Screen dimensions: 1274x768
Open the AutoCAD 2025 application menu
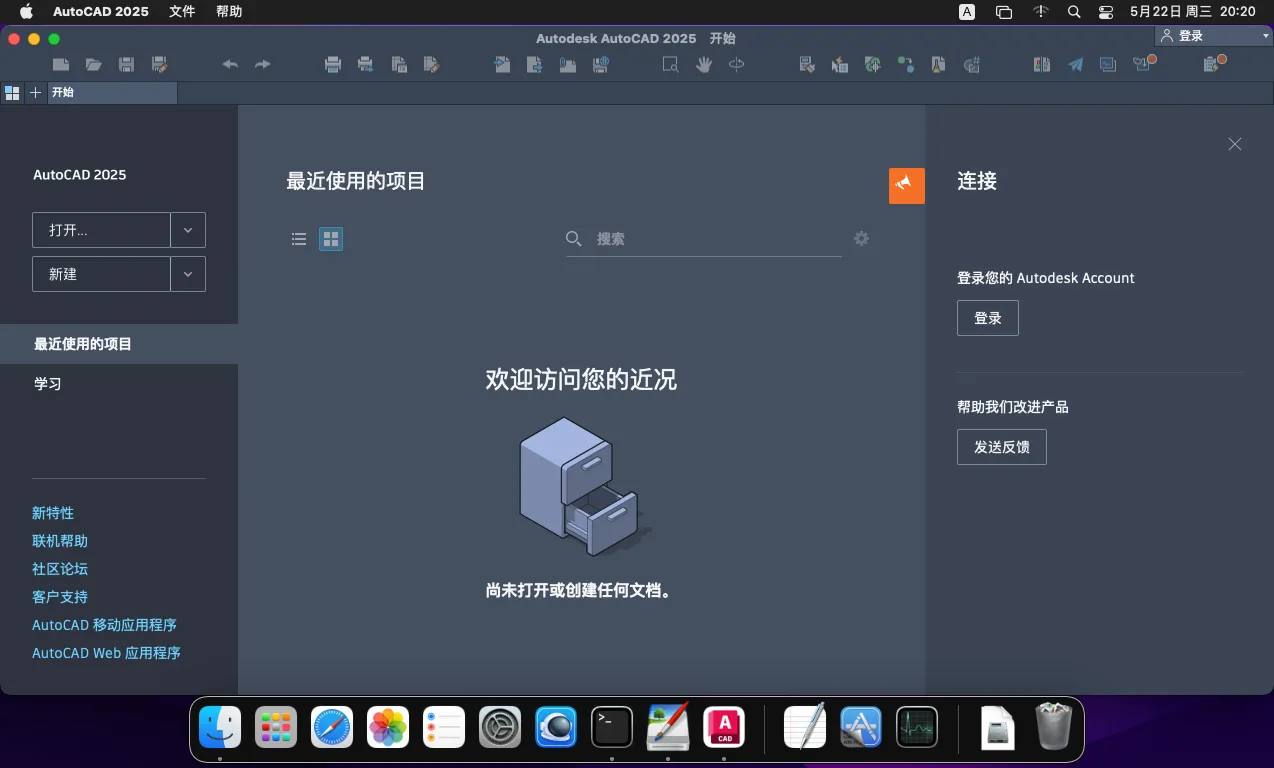click(100, 12)
